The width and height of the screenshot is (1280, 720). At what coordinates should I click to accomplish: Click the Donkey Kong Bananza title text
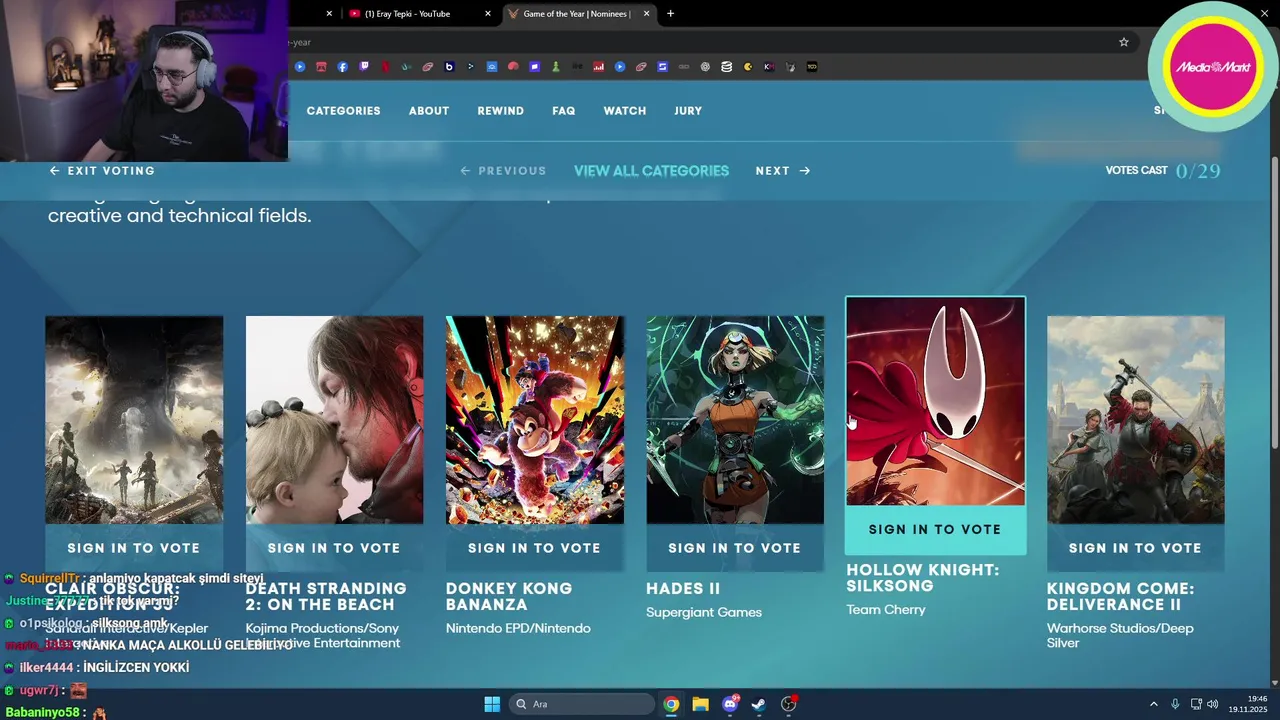(x=509, y=597)
